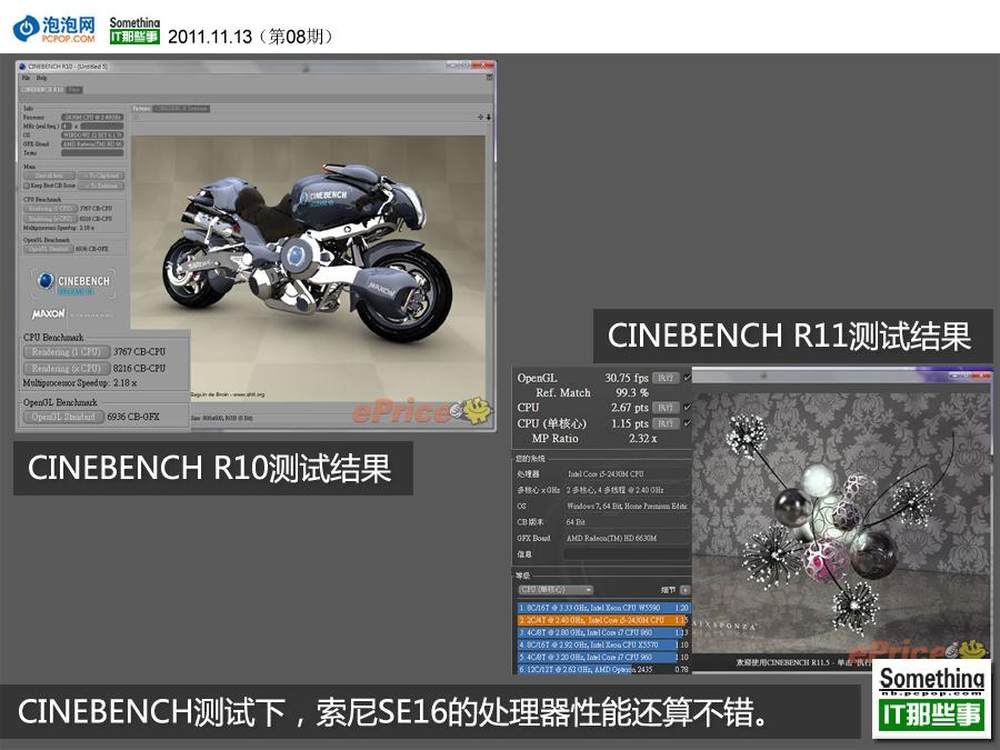
Task: Click the '3767 CB-CPU' score text
Action: (140, 352)
